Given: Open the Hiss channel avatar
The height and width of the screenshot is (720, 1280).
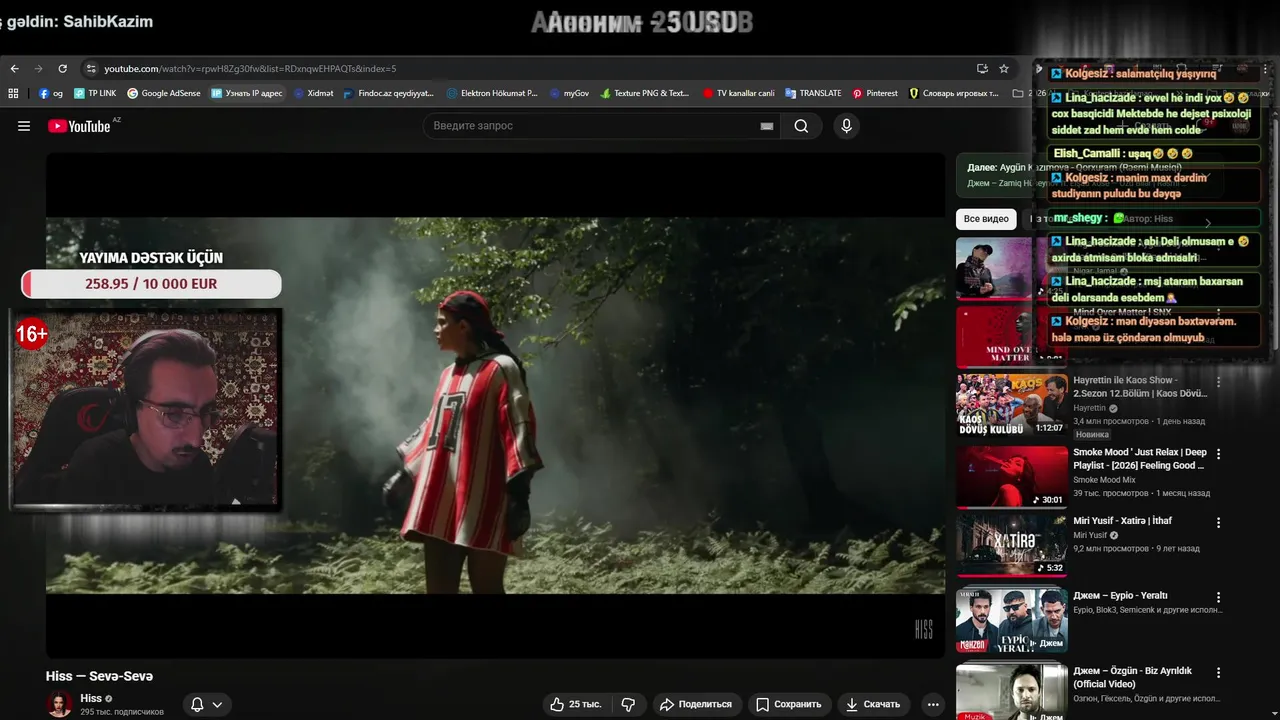Looking at the screenshot, I should coord(60,704).
